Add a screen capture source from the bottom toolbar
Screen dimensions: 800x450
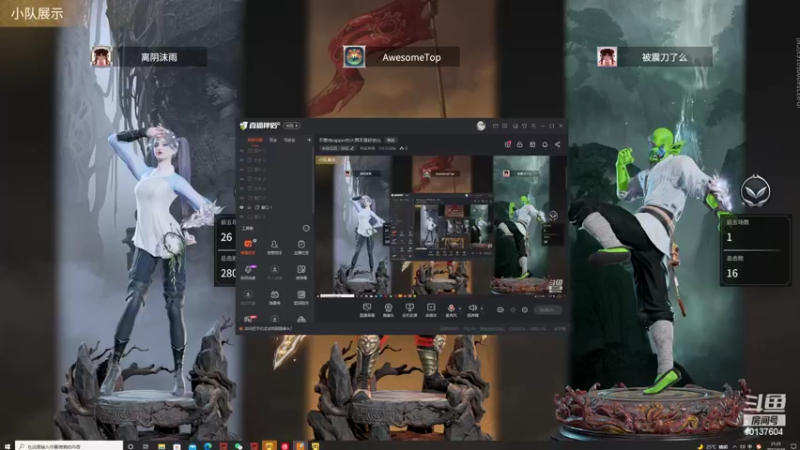coord(367,310)
